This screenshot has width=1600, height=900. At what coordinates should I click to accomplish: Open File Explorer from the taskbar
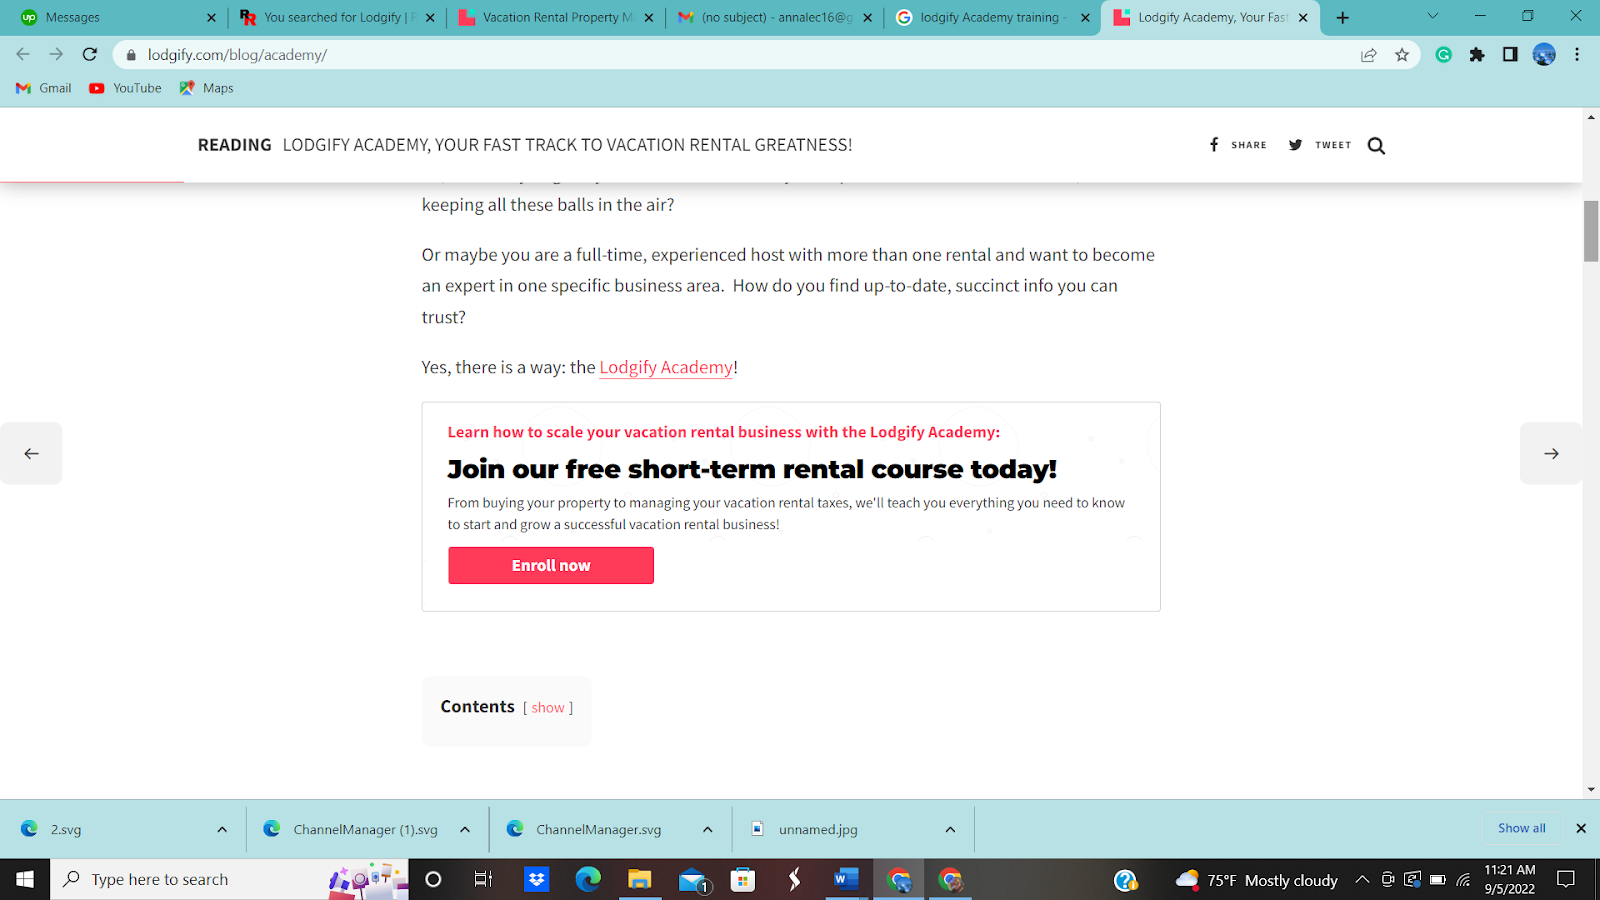pos(639,879)
